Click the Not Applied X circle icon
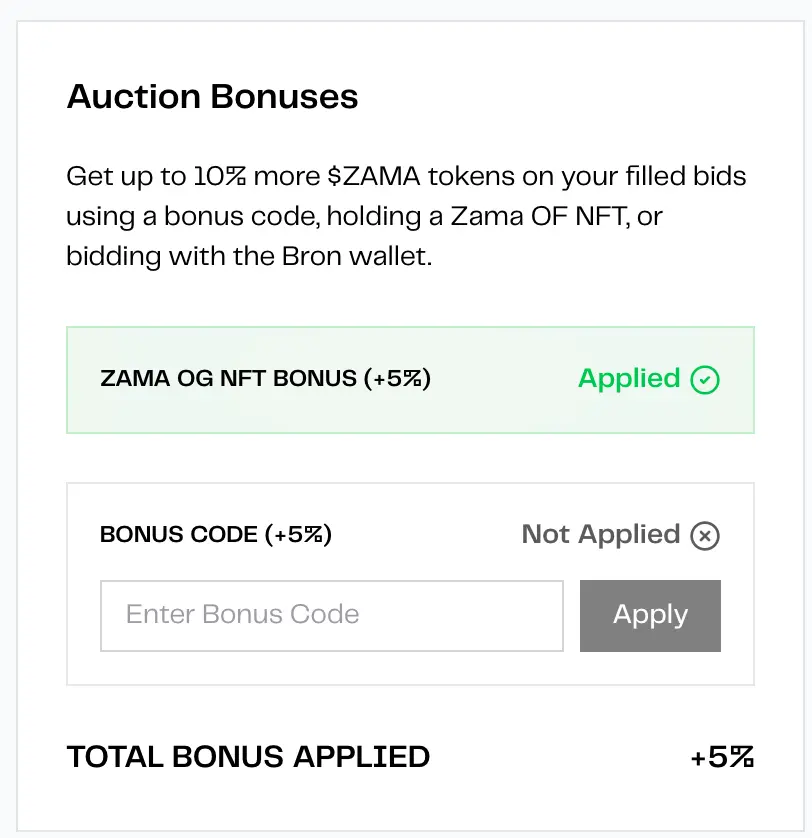This screenshot has height=838, width=812. click(x=705, y=535)
